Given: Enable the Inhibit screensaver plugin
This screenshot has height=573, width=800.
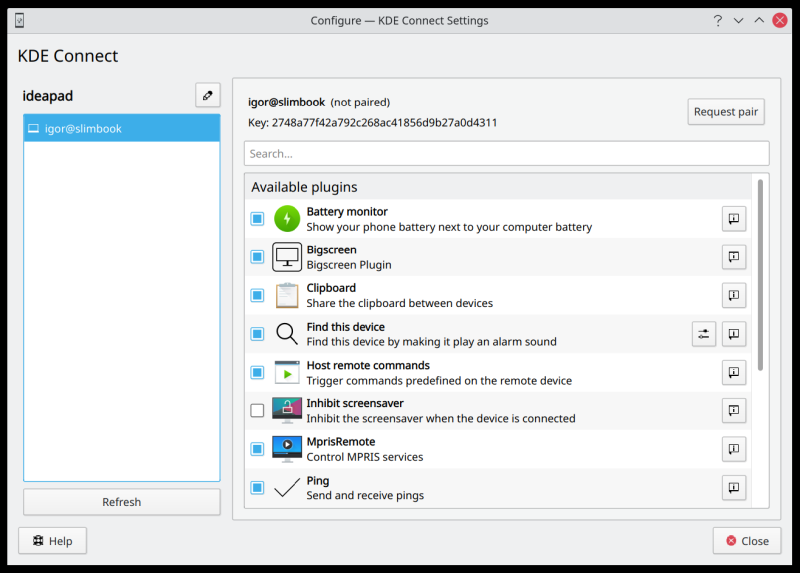Looking at the screenshot, I should 257,411.
